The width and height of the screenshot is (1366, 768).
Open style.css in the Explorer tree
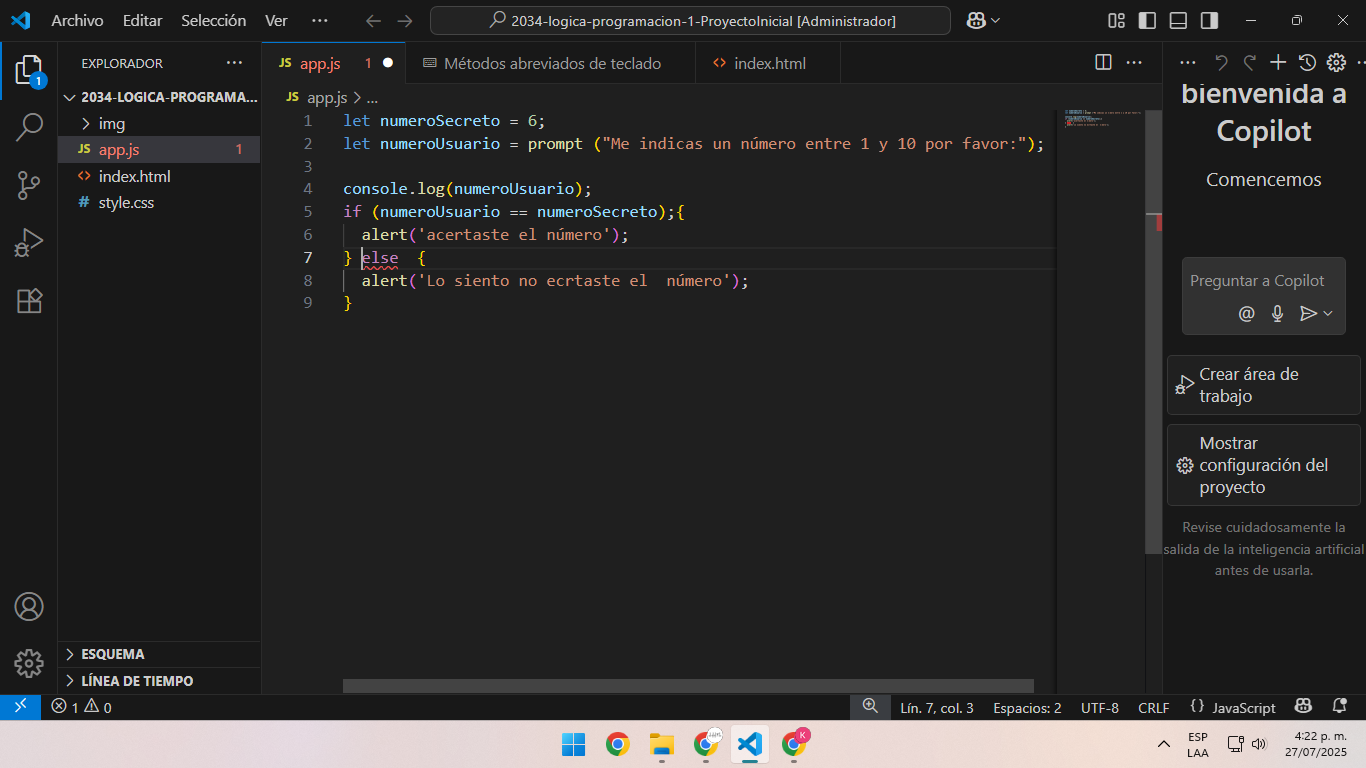(x=159, y=202)
